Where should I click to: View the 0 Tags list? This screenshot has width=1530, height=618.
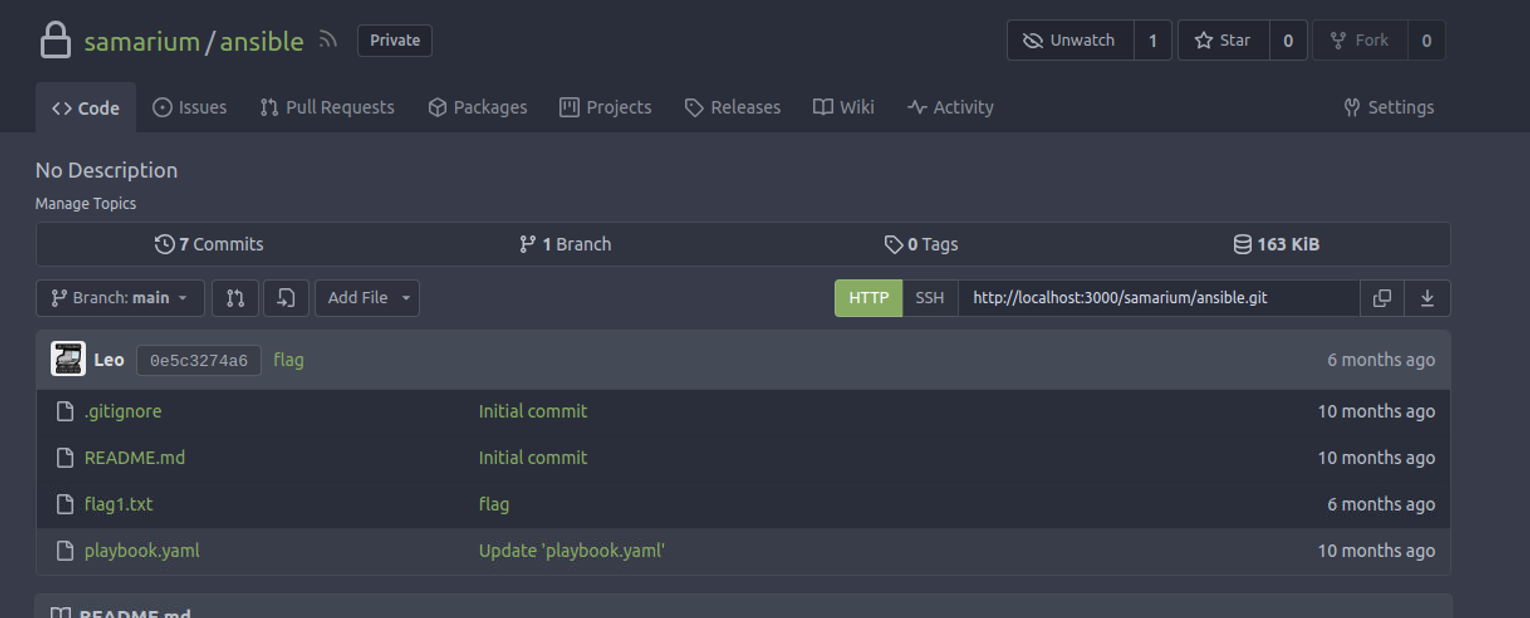921,244
